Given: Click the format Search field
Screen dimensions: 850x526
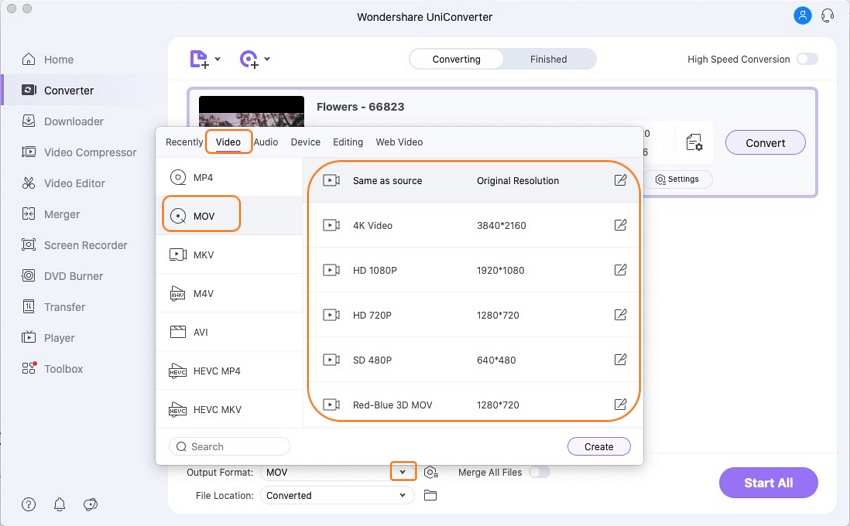Looking at the screenshot, I should (230, 446).
